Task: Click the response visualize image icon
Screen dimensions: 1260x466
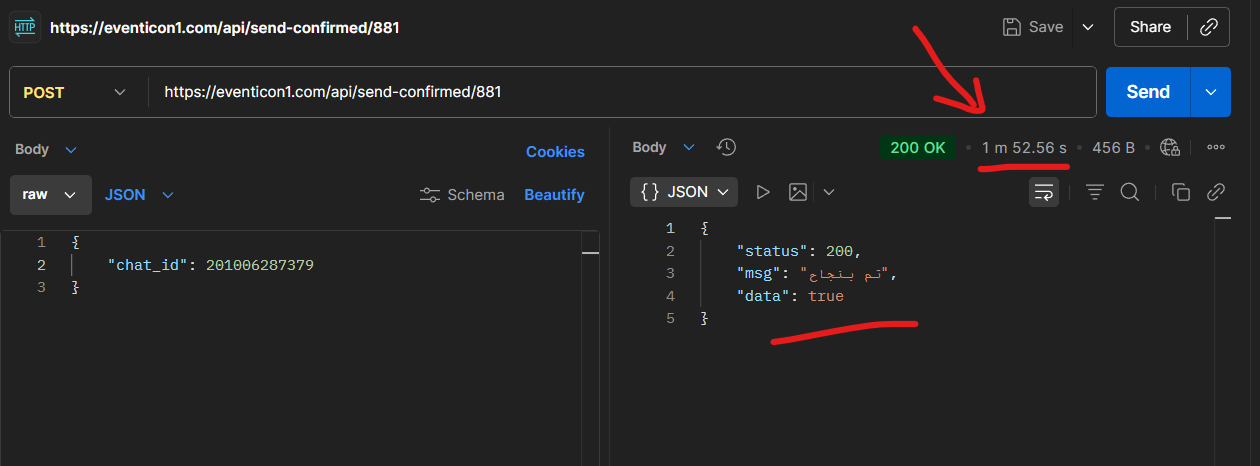Action: 798,192
